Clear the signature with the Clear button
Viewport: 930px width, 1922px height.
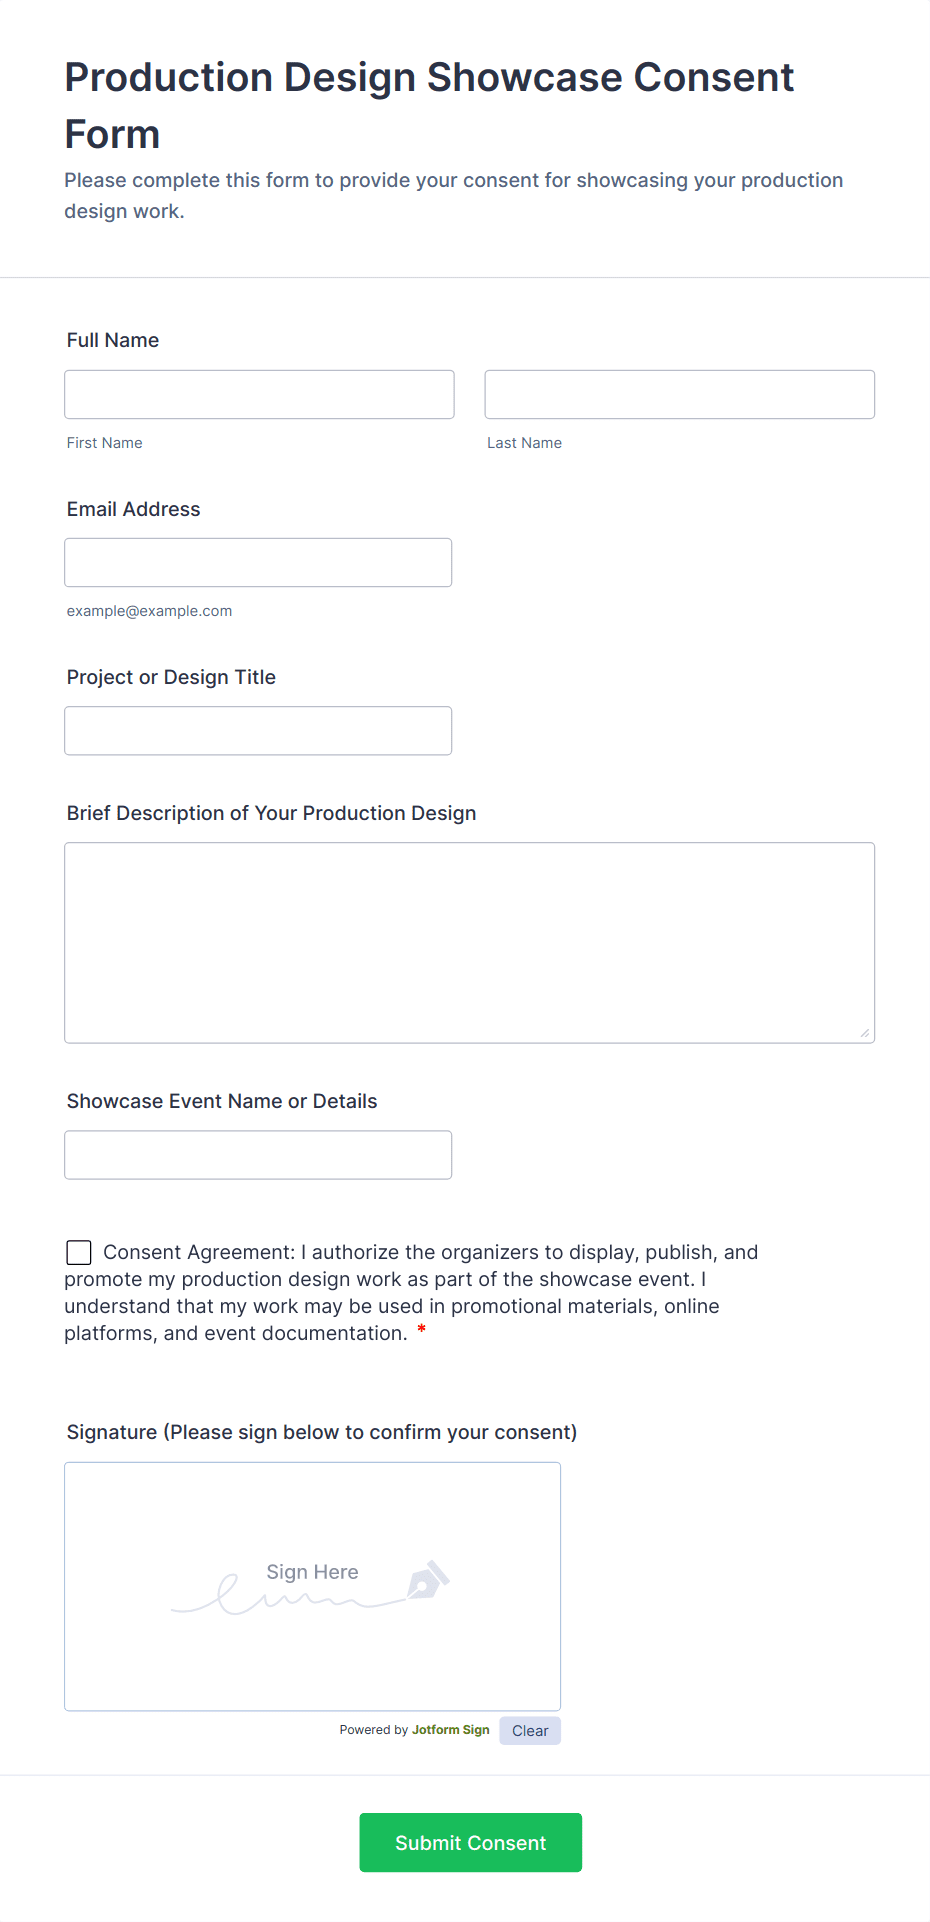point(530,1731)
